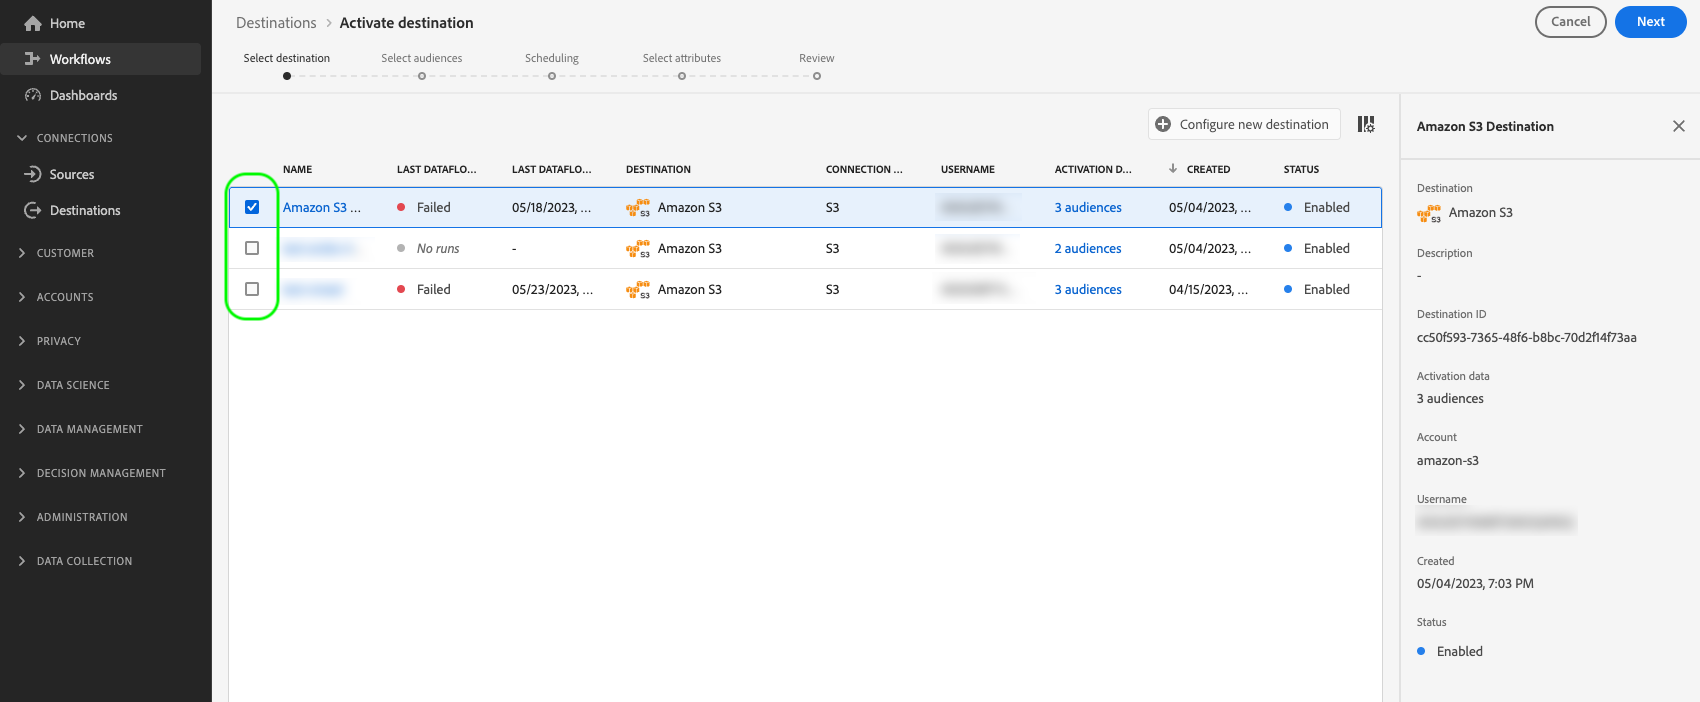This screenshot has height=702, width=1700.
Task: Close the Amazon S3 Destination panel
Action: point(1679,126)
